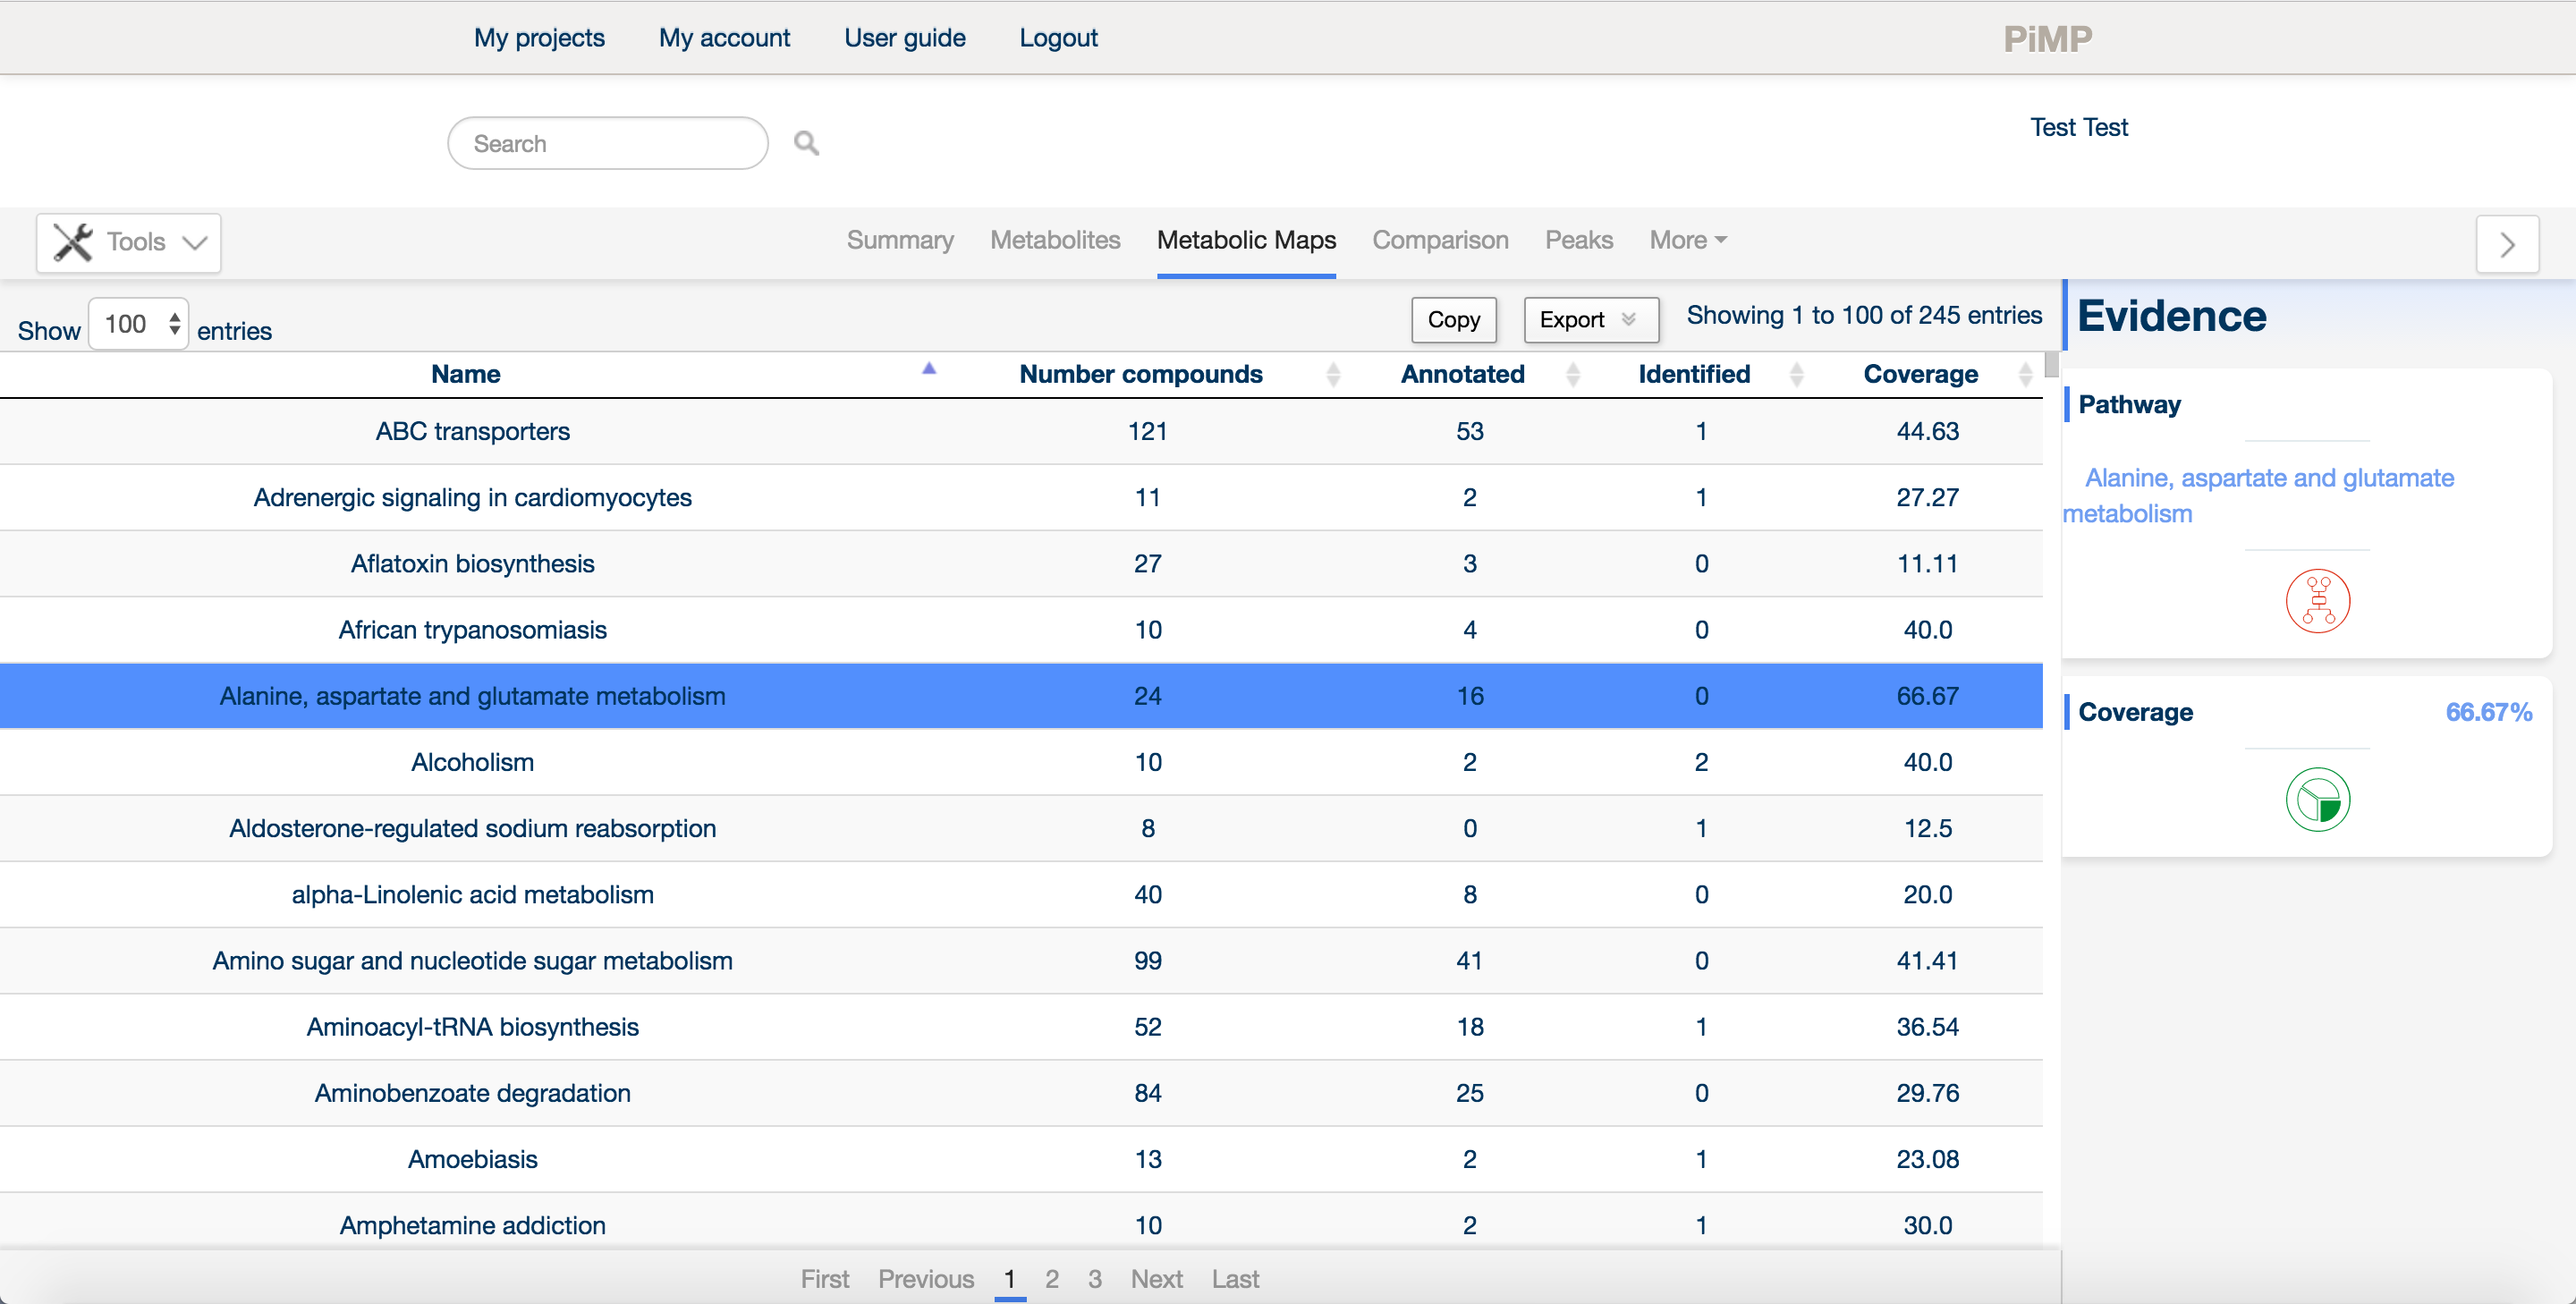
Task: Sort by Annotated column arrows
Action: (x=1572, y=374)
